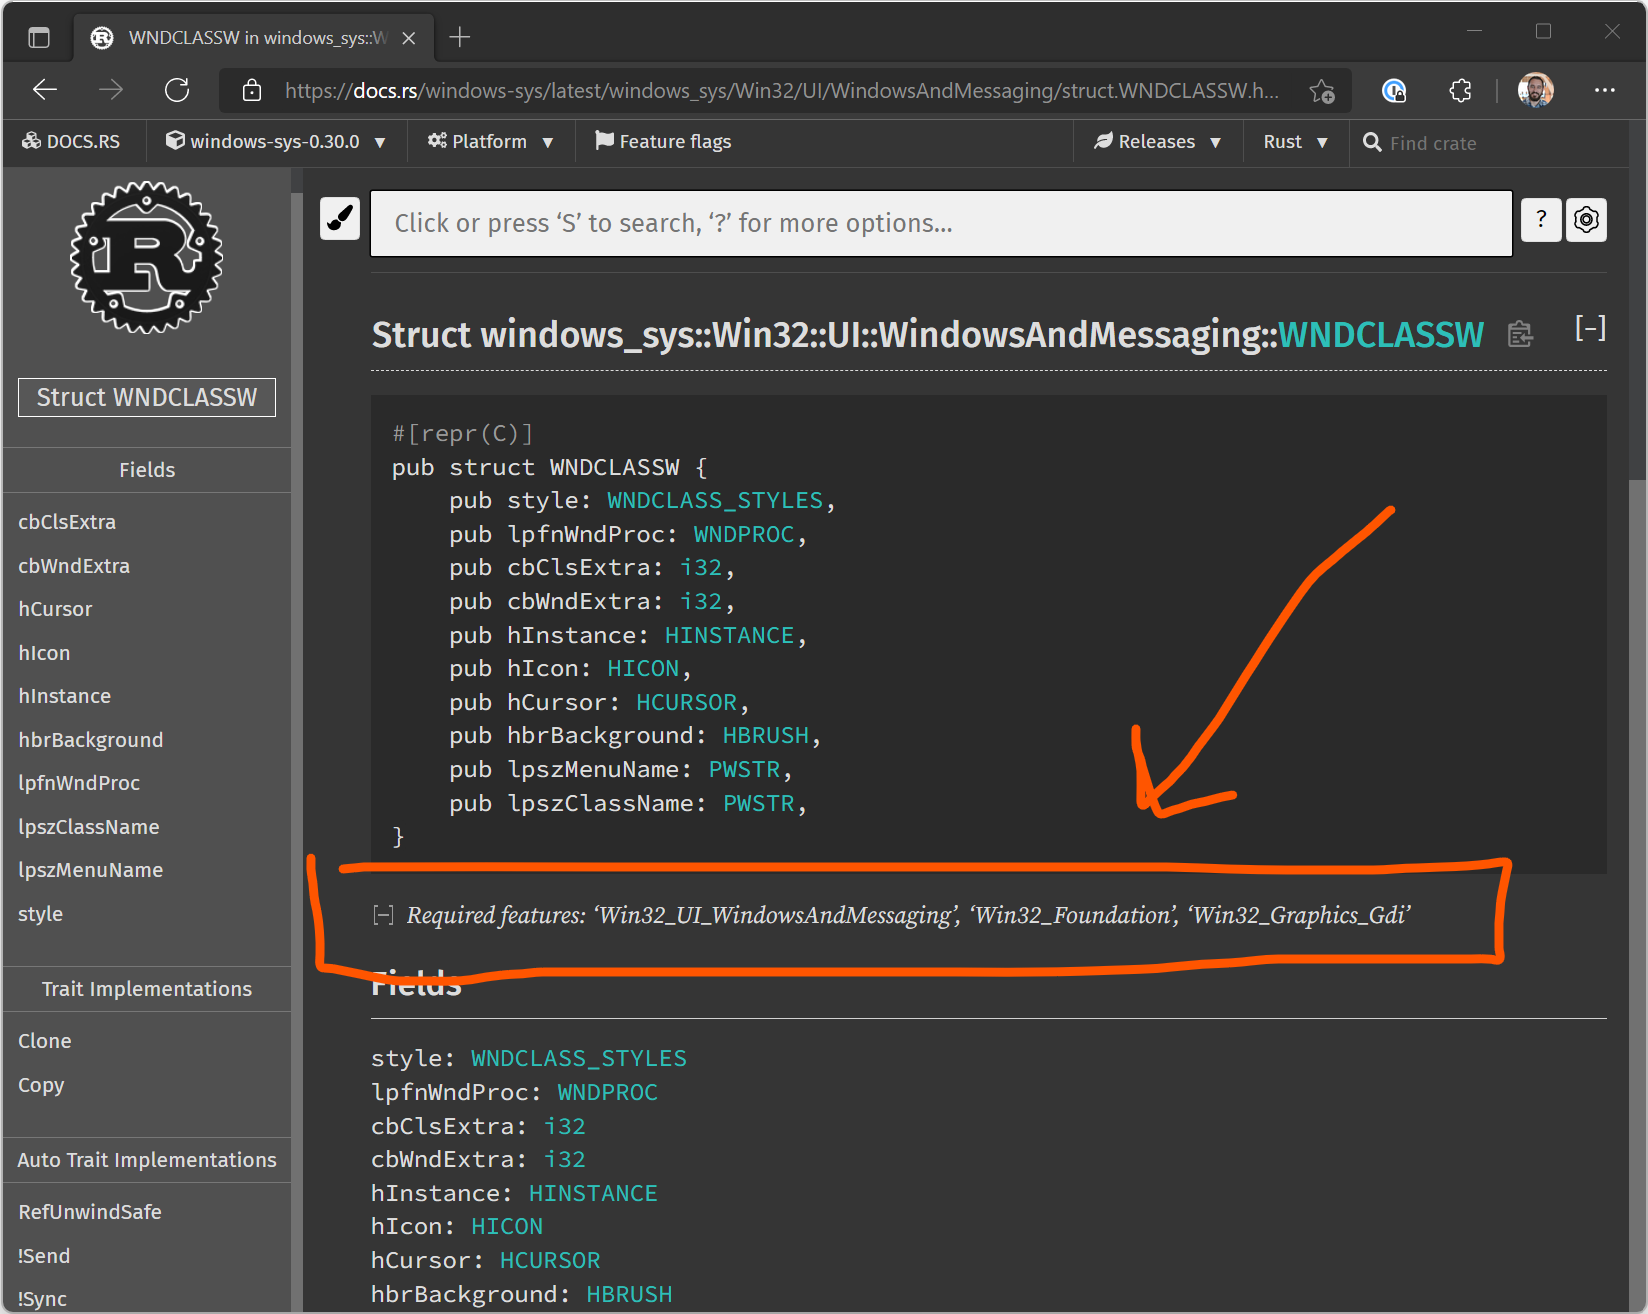The image size is (1648, 1314).
Task: Copy the item path with the clipboard icon
Action: pyautogui.click(x=1520, y=335)
